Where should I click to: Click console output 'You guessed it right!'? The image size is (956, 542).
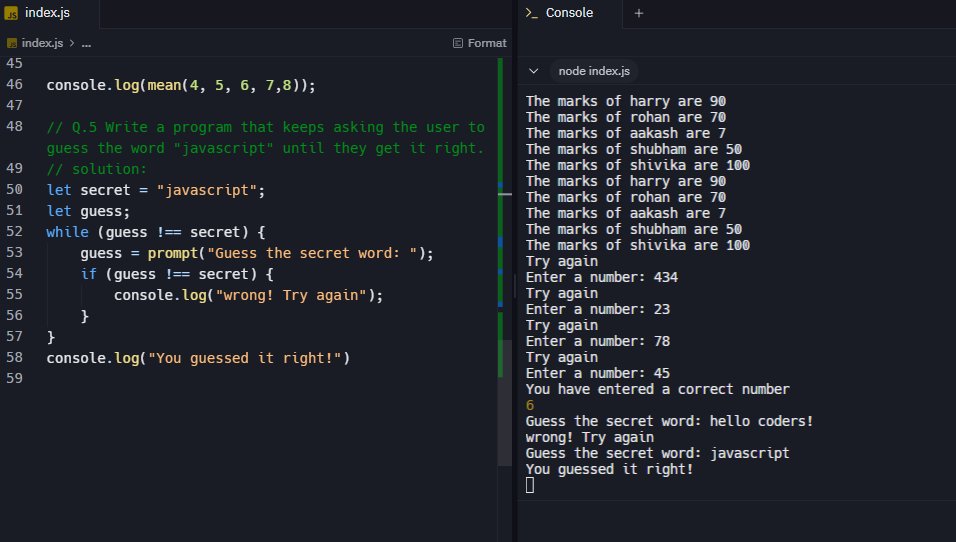coord(609,469)
